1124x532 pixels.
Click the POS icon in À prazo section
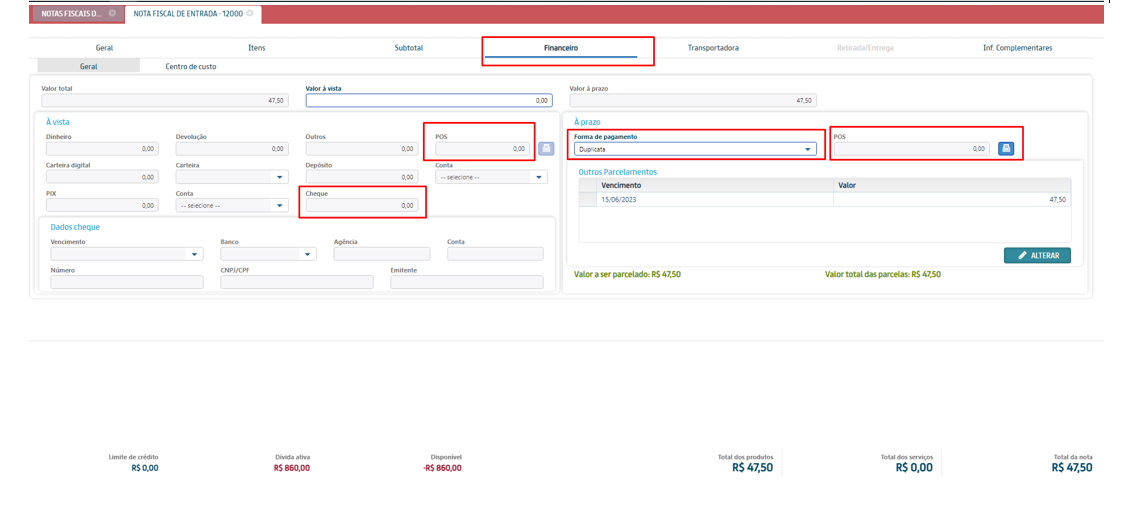tap(1006, 149)
